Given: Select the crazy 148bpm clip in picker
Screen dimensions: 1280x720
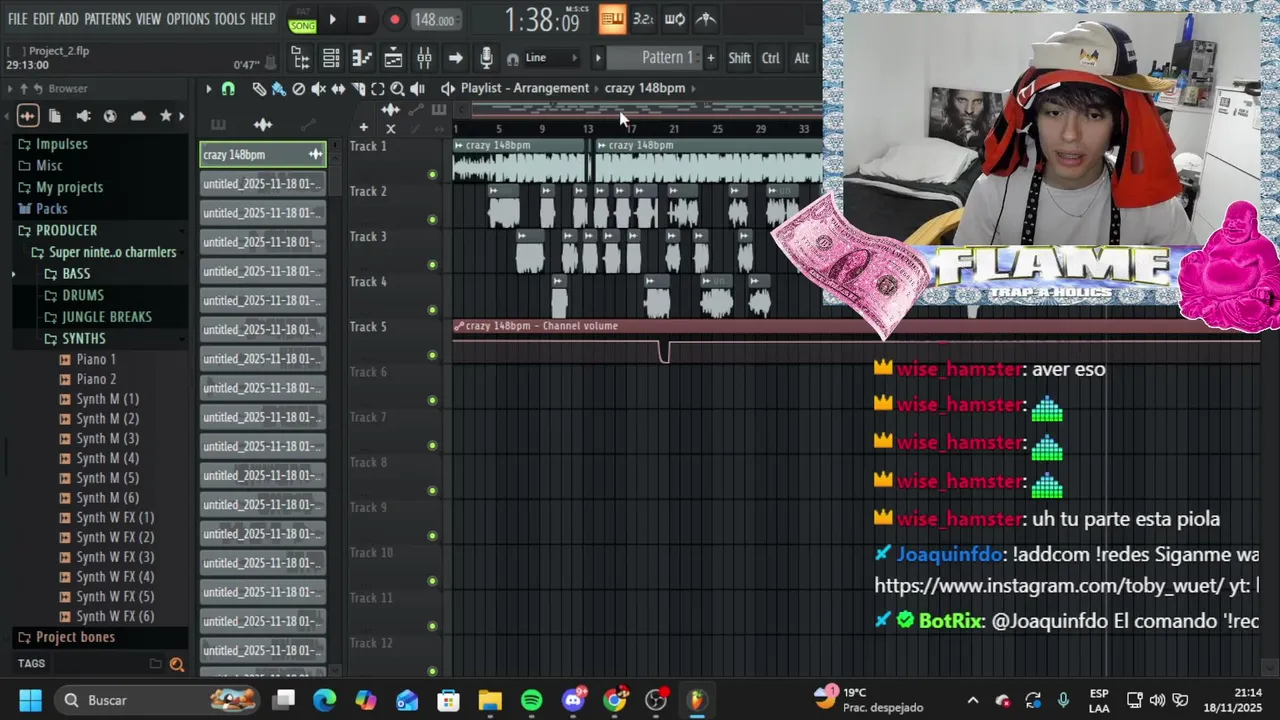Looking at the screenshot, I should click(263, 155).
